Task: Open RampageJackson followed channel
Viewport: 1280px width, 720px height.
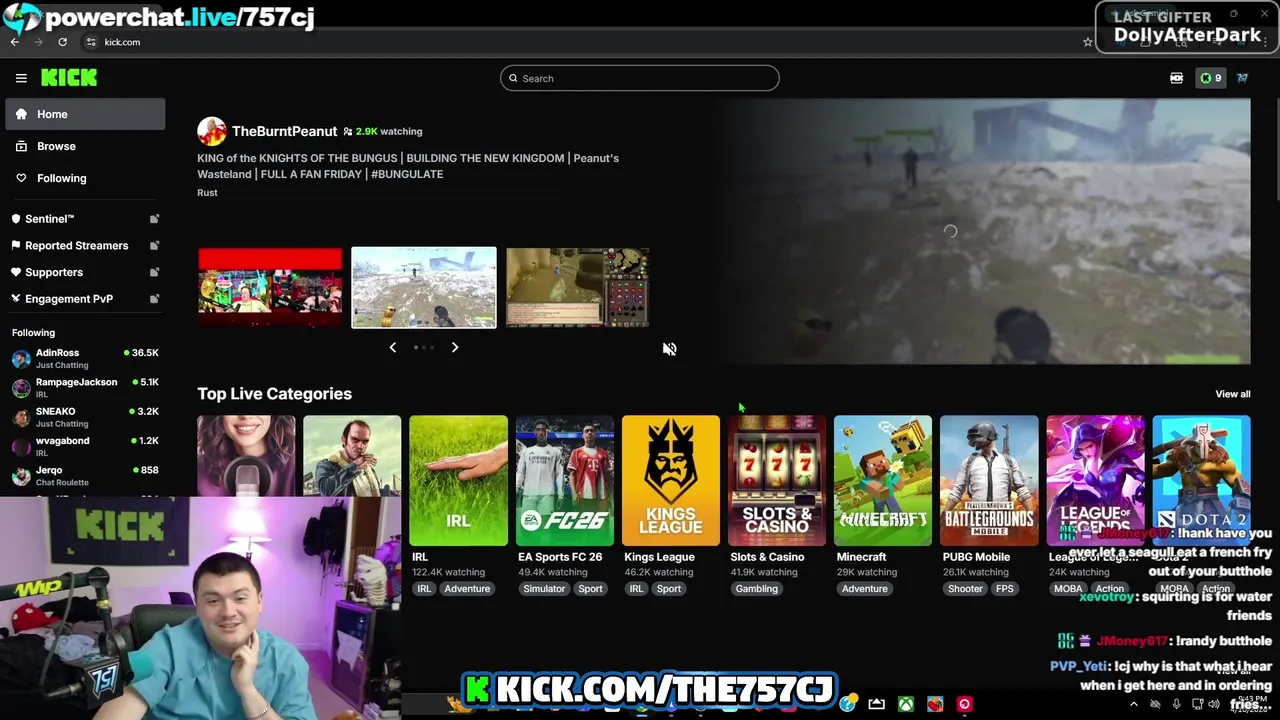Action: (x=85, y=388)
